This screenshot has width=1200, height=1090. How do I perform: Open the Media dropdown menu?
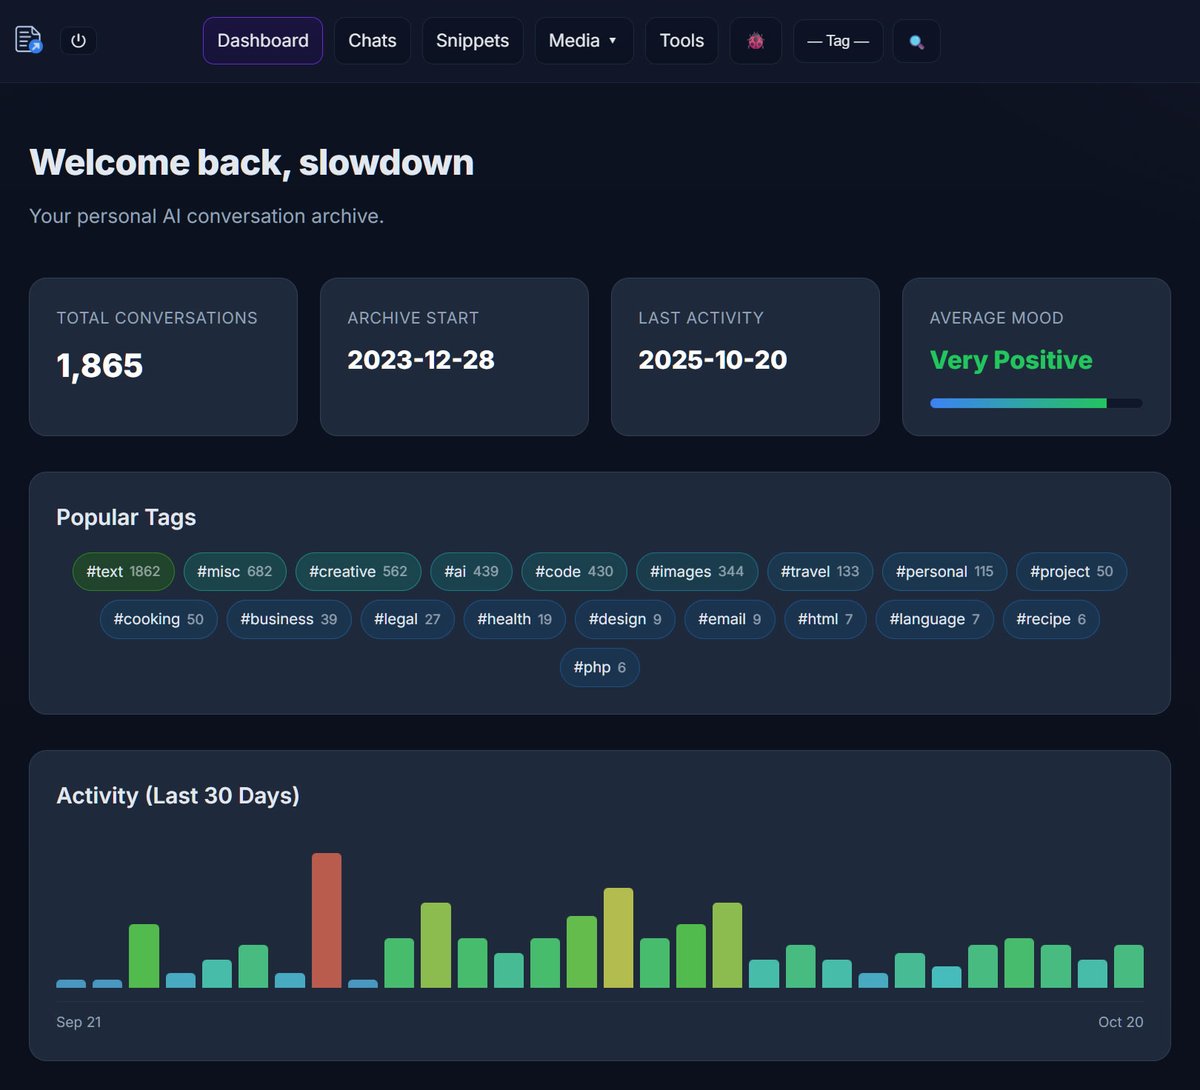tap(584, 40)
